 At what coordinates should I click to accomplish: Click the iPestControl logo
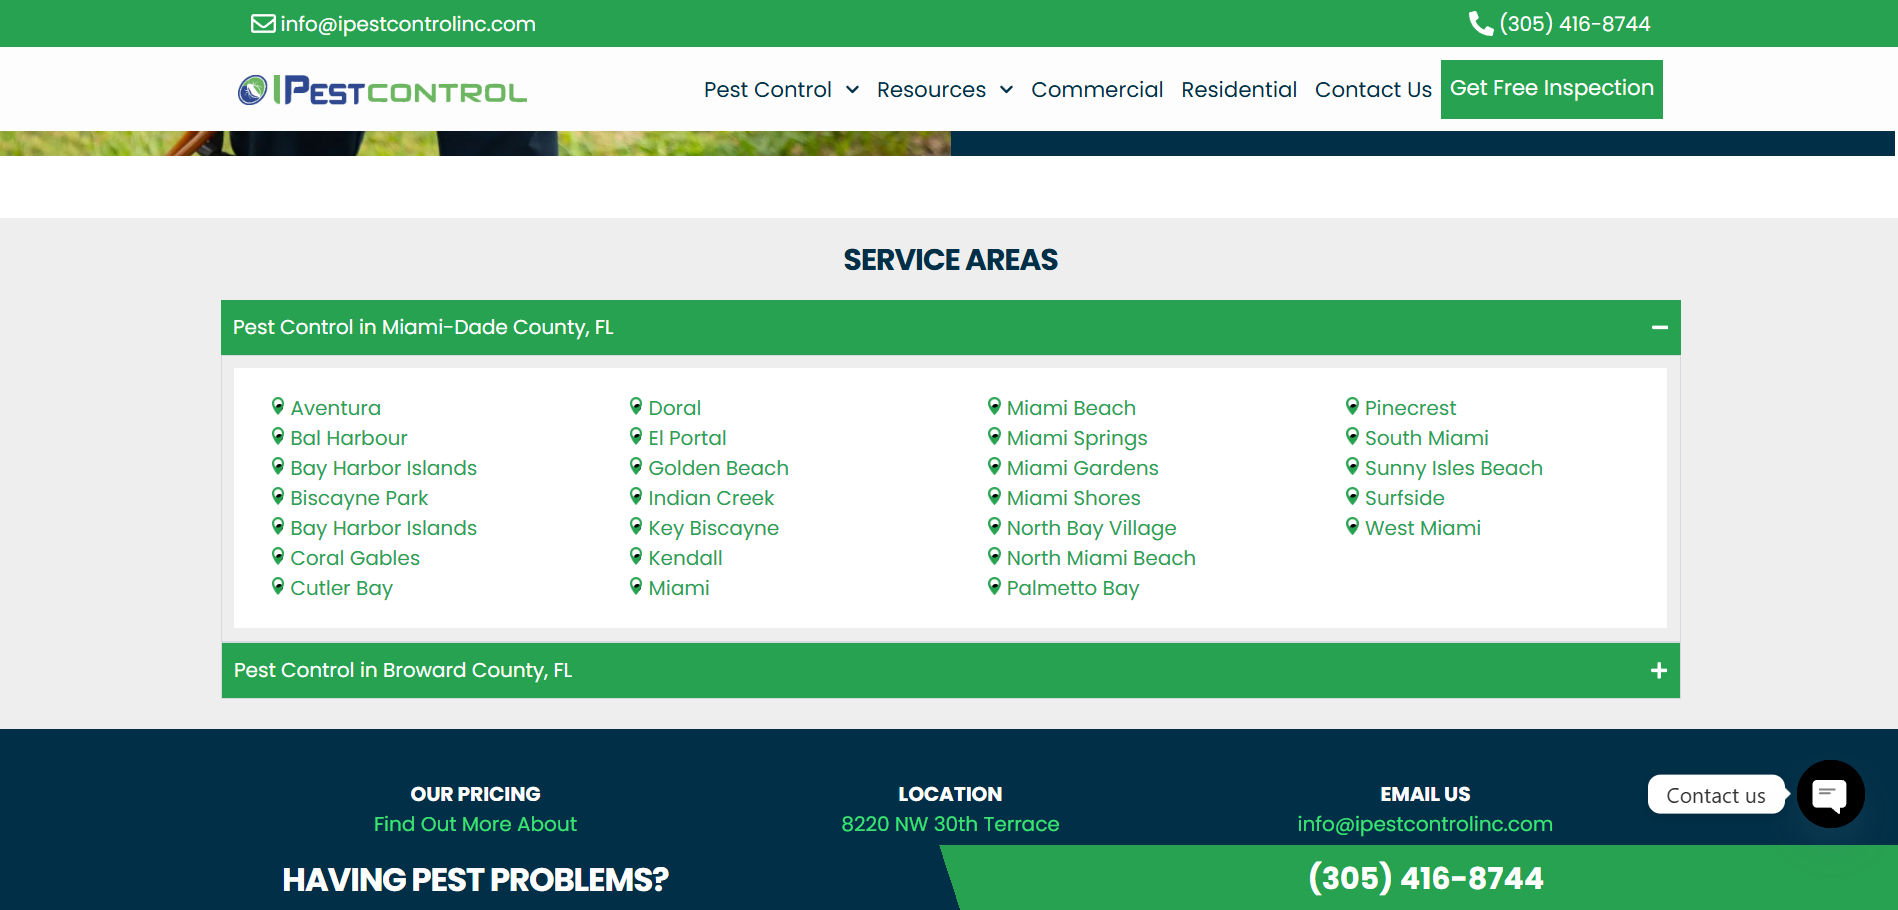point(382,90)
